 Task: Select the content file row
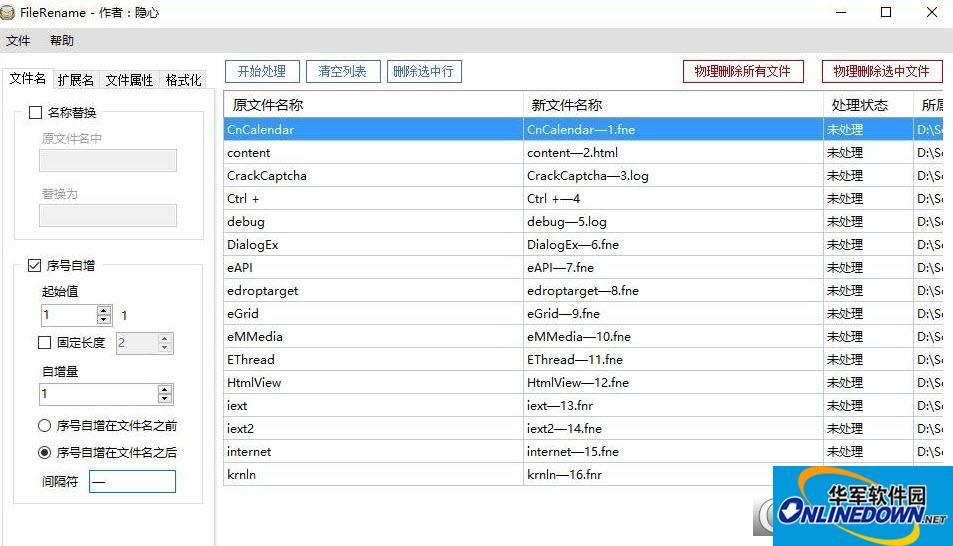[583, 153]
